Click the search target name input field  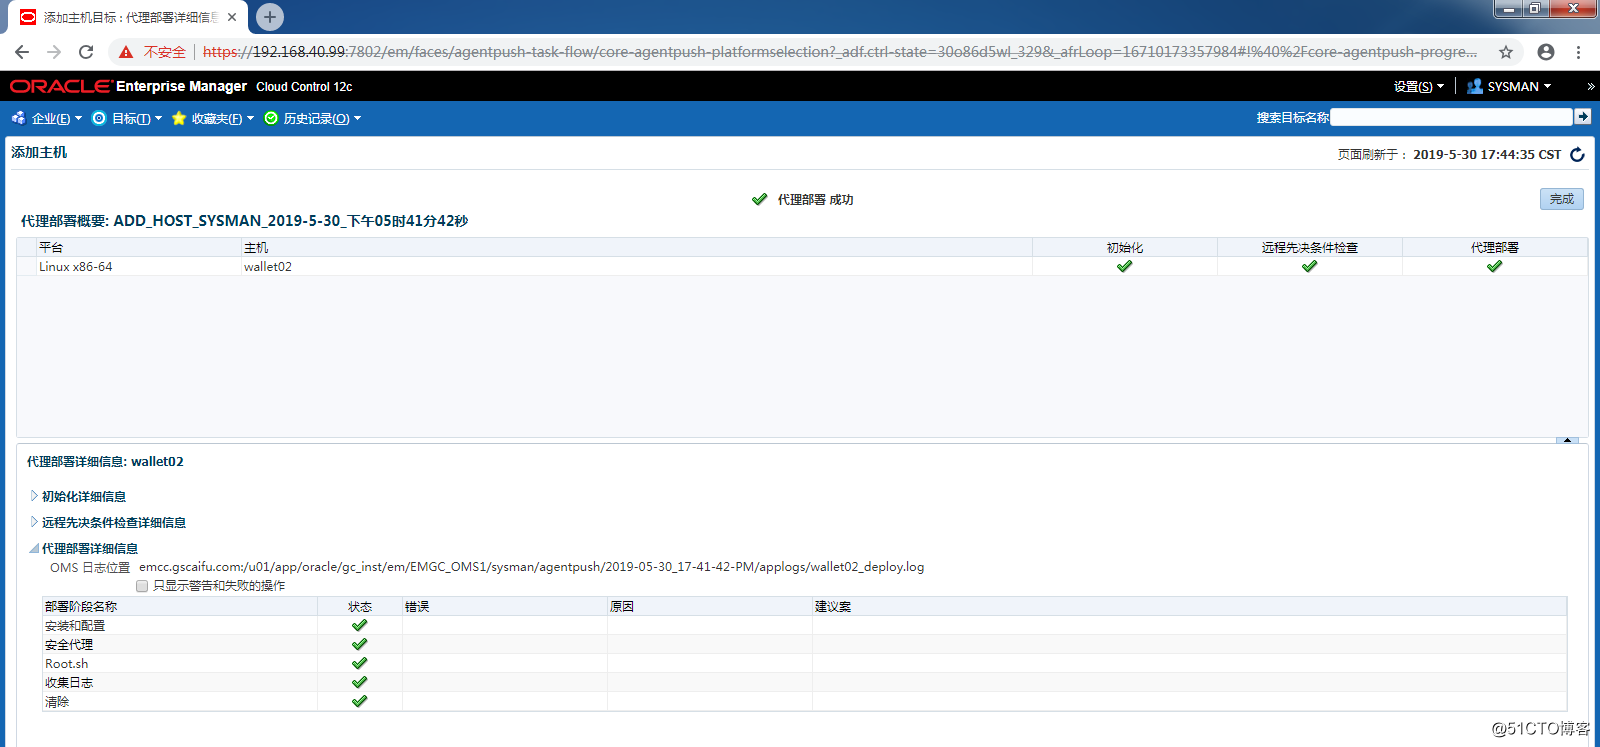pyautogui.click(x=1451, y=117)
